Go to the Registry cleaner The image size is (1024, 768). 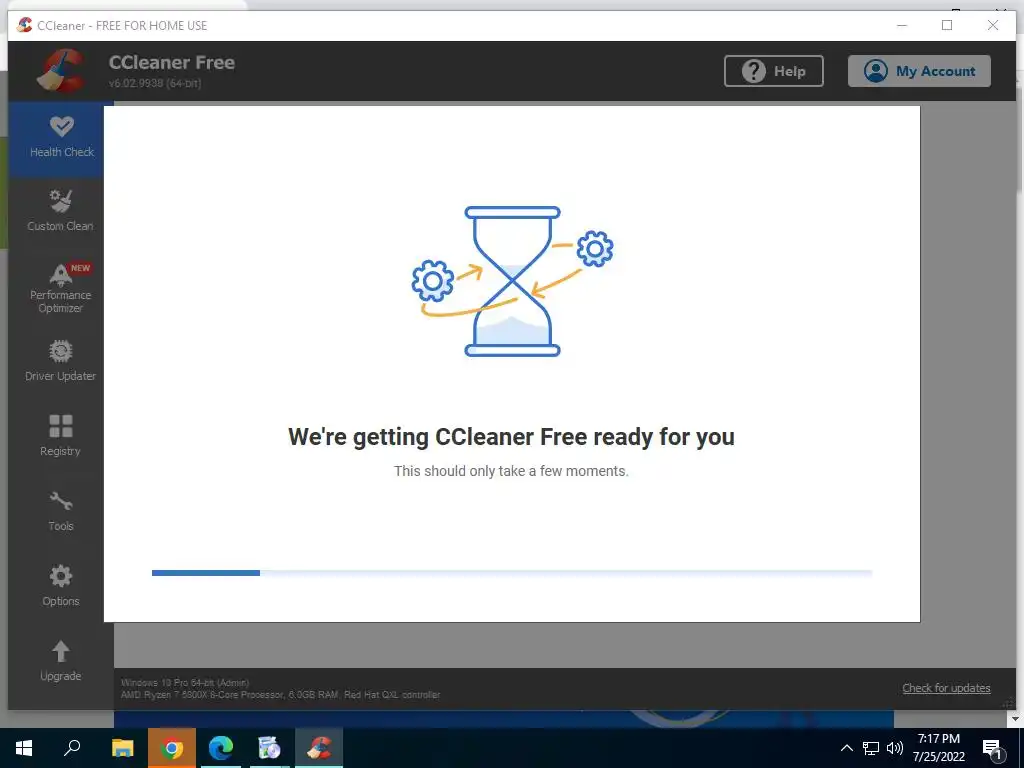pos(60,436)
